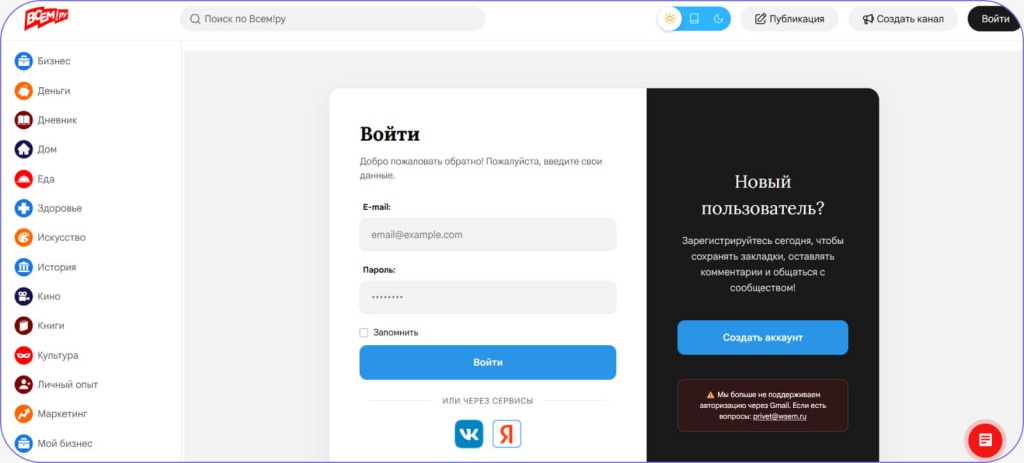Open the Личный опыт category label
The height and width of the screenshot is (463, 1024).
67,385
